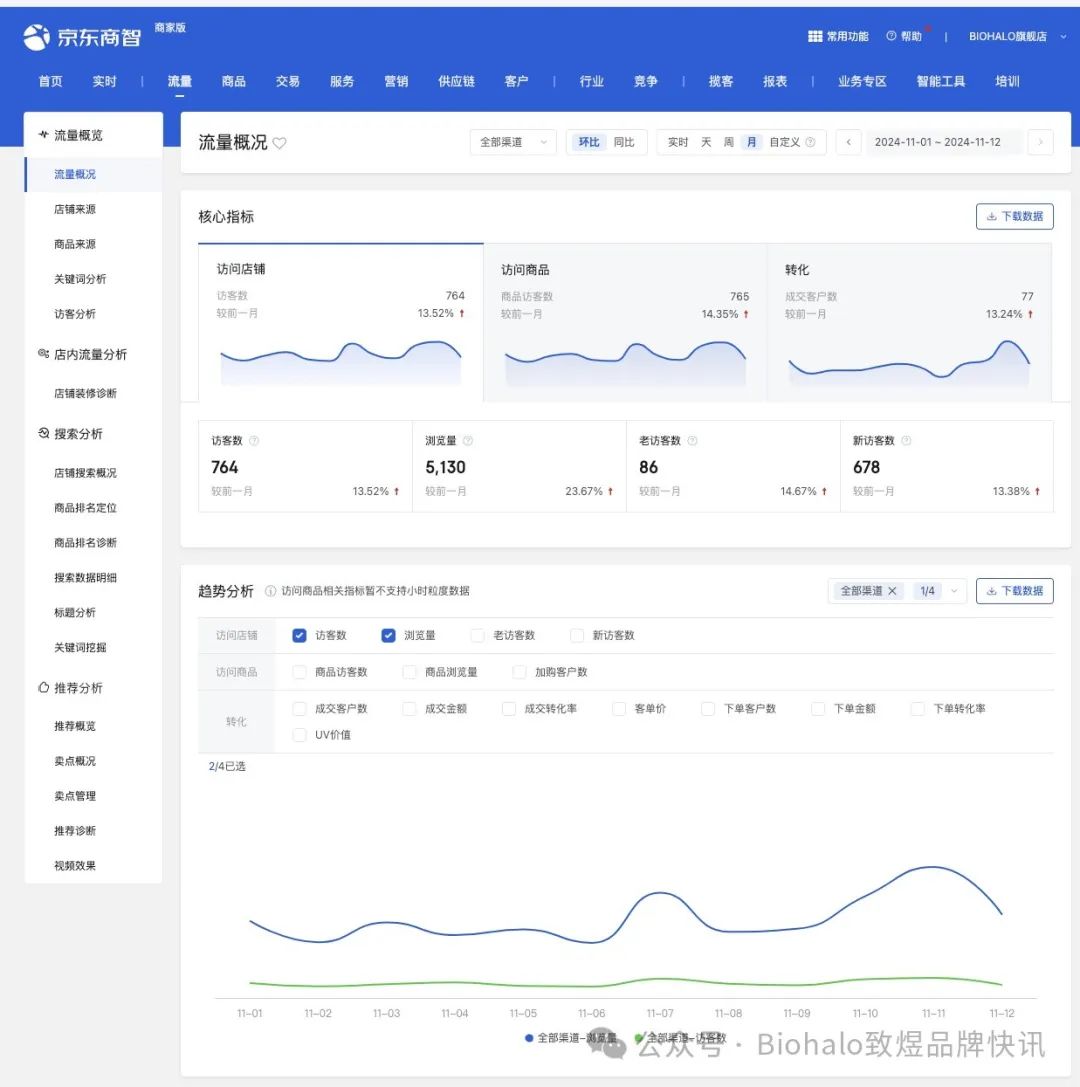Image resolution: width=1080 pixels, height=1087 pixels.
Task: Favorite 流量概况 with the heart icon
Action: 279,143
